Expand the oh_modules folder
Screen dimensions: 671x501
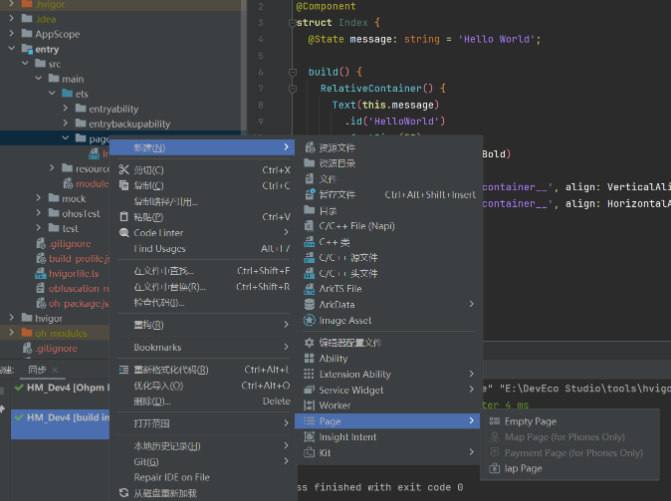pyautogui.click(x=12, y=332)
